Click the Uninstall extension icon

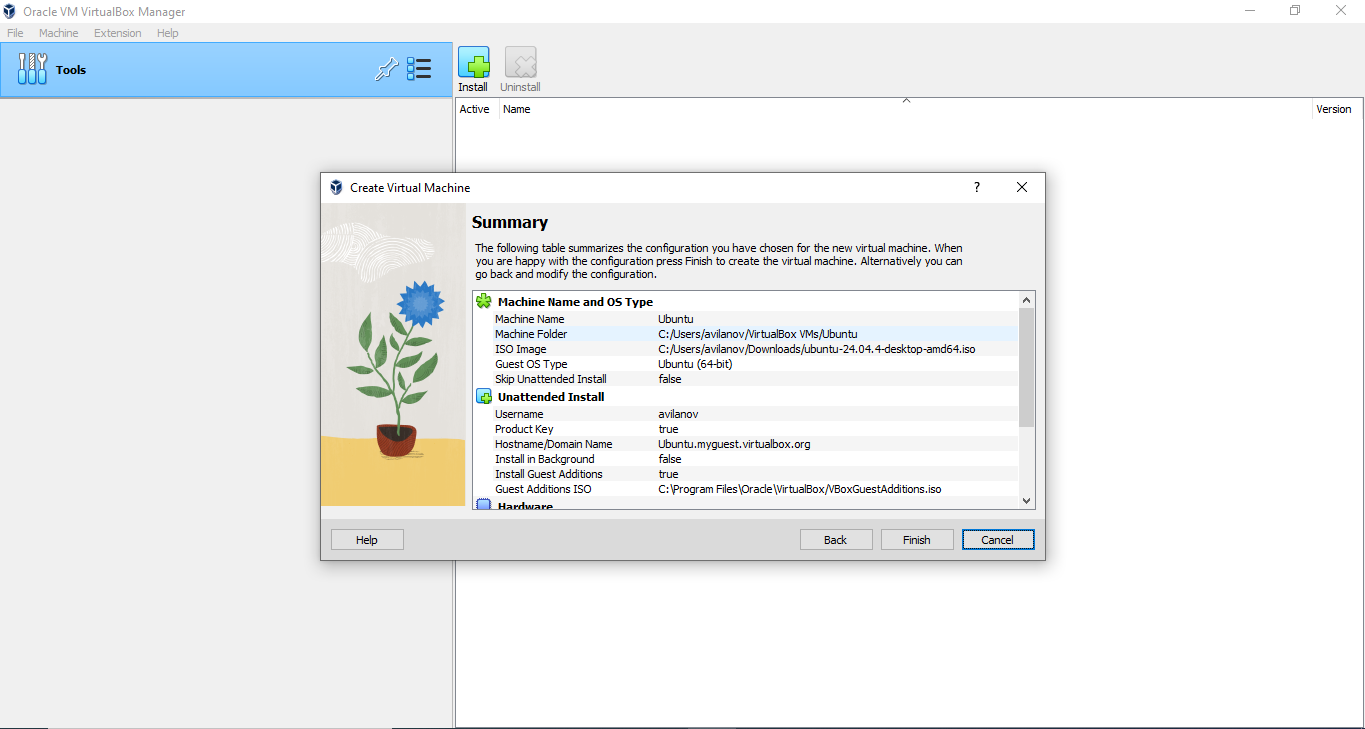(520, 63)
